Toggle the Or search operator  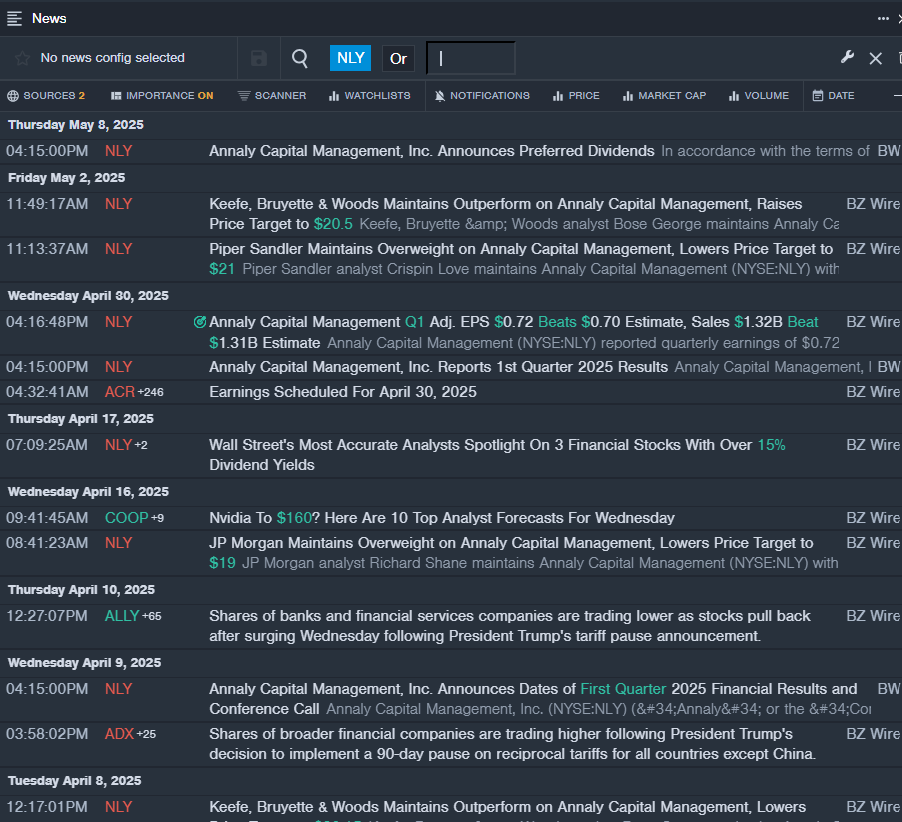398,59
